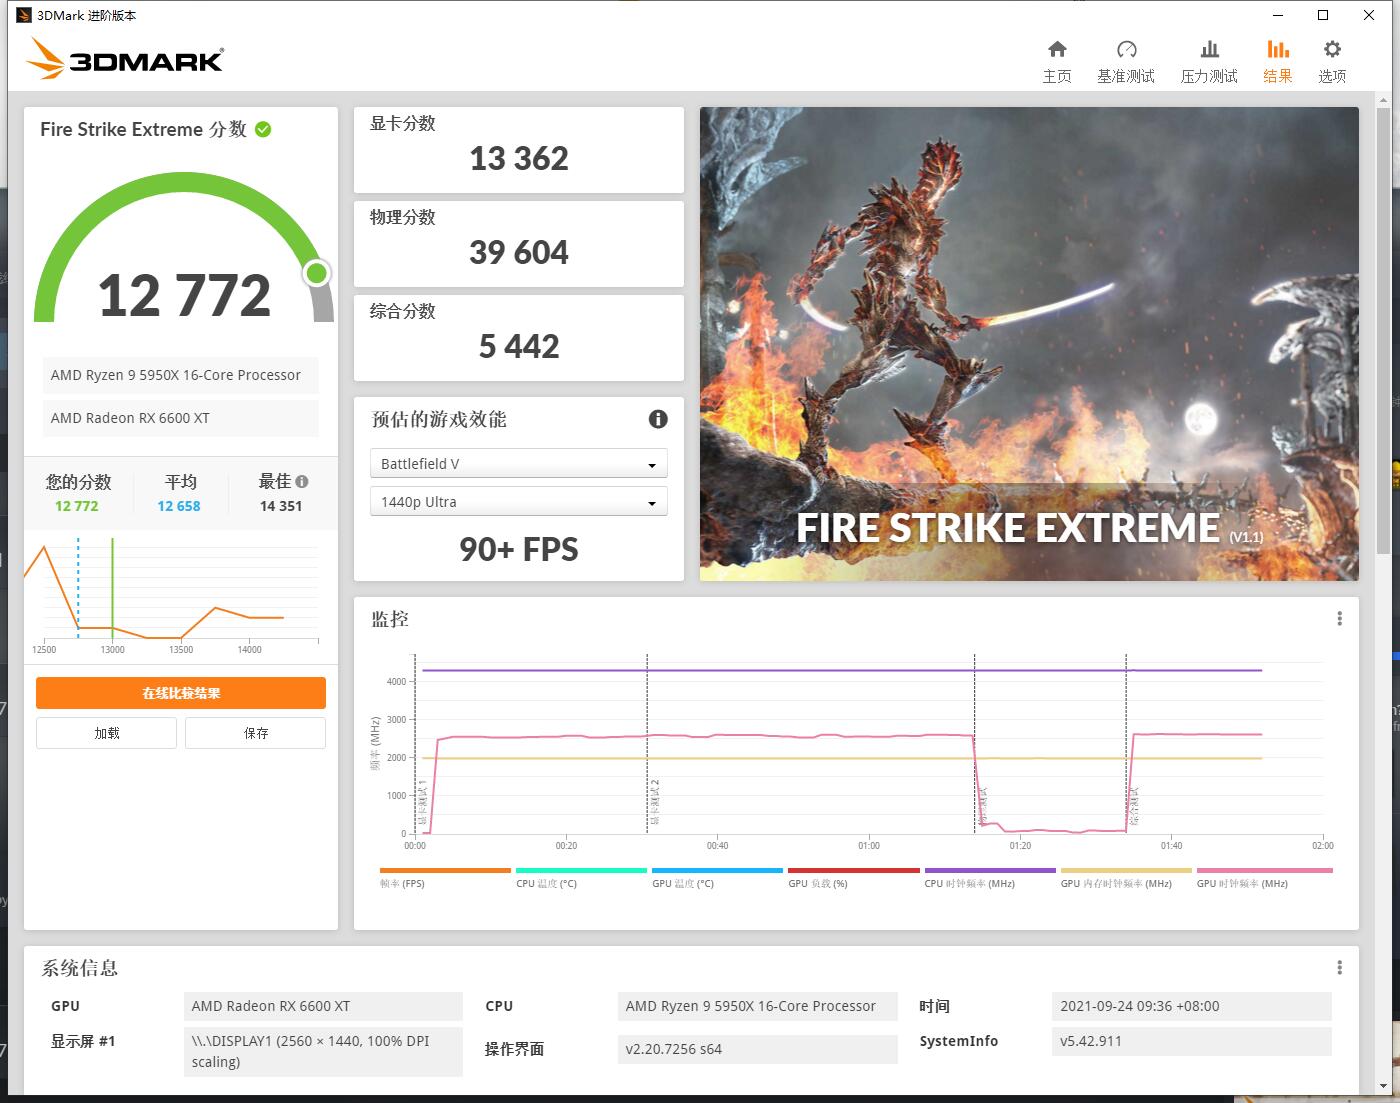Viewport: 1400px width, 1103px height.
Task: Click the SystemInfo version v5.42.911
Action: tap(1192, 1041)
